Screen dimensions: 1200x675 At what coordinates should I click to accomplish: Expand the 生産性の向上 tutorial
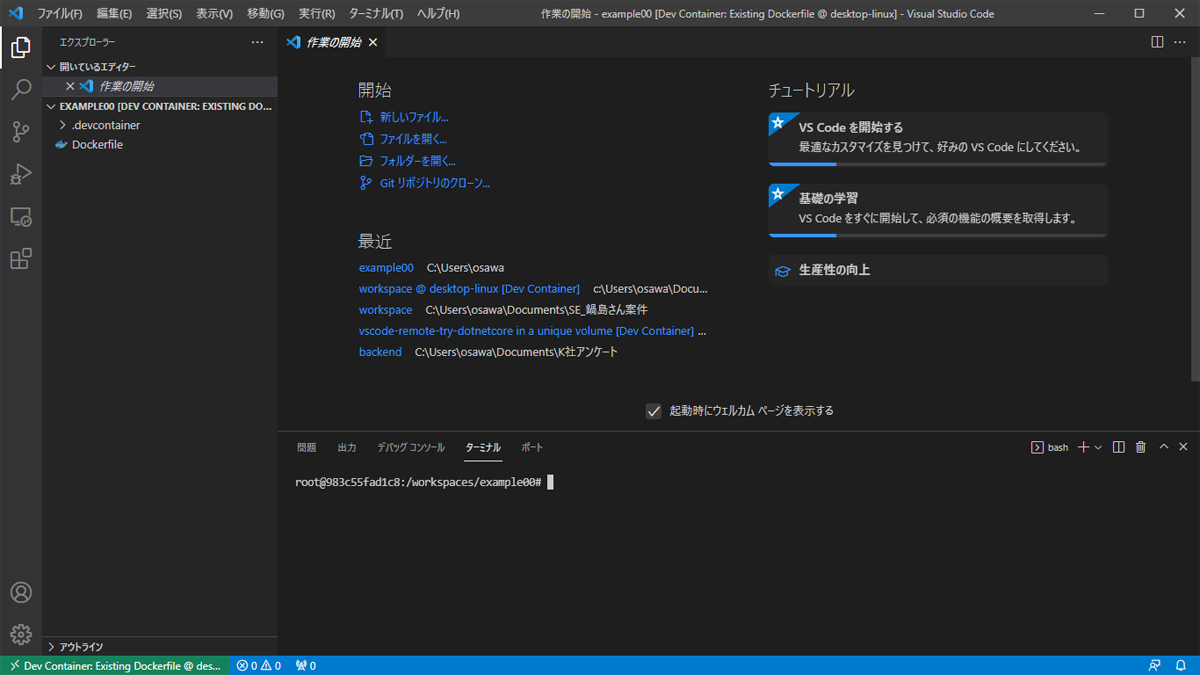pos(938,270)
